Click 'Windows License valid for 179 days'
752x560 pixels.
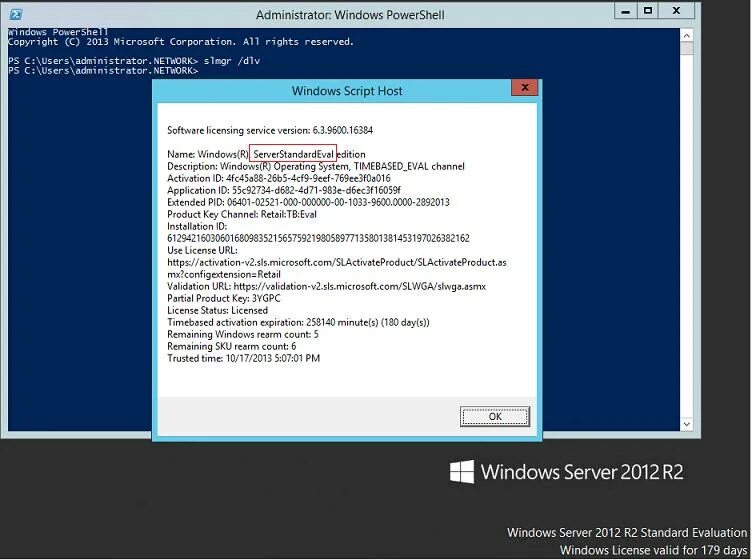pyautogui.click(x=653, y=550)
